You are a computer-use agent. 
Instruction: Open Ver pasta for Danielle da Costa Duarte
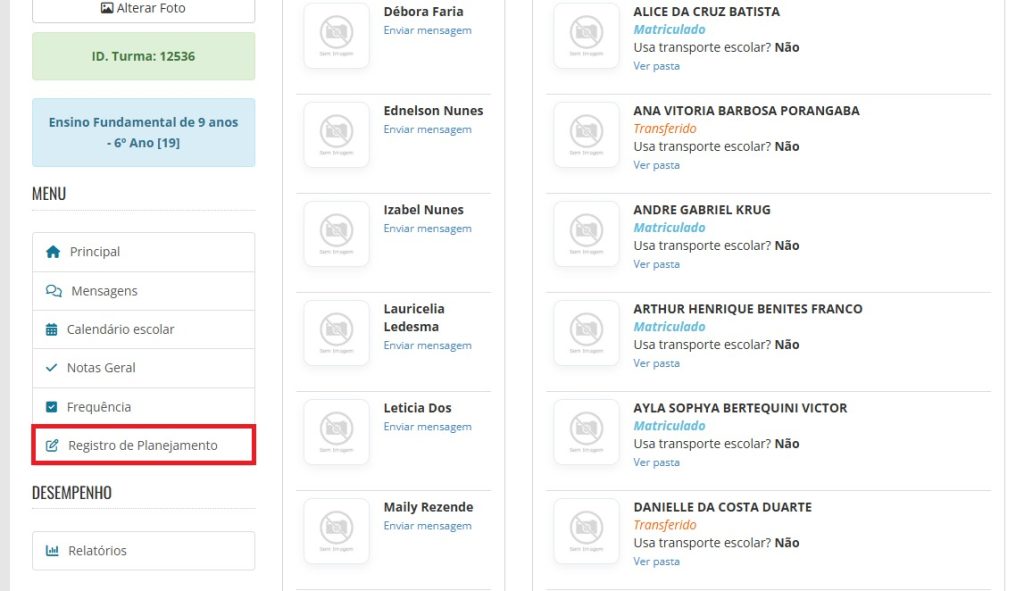656,562
